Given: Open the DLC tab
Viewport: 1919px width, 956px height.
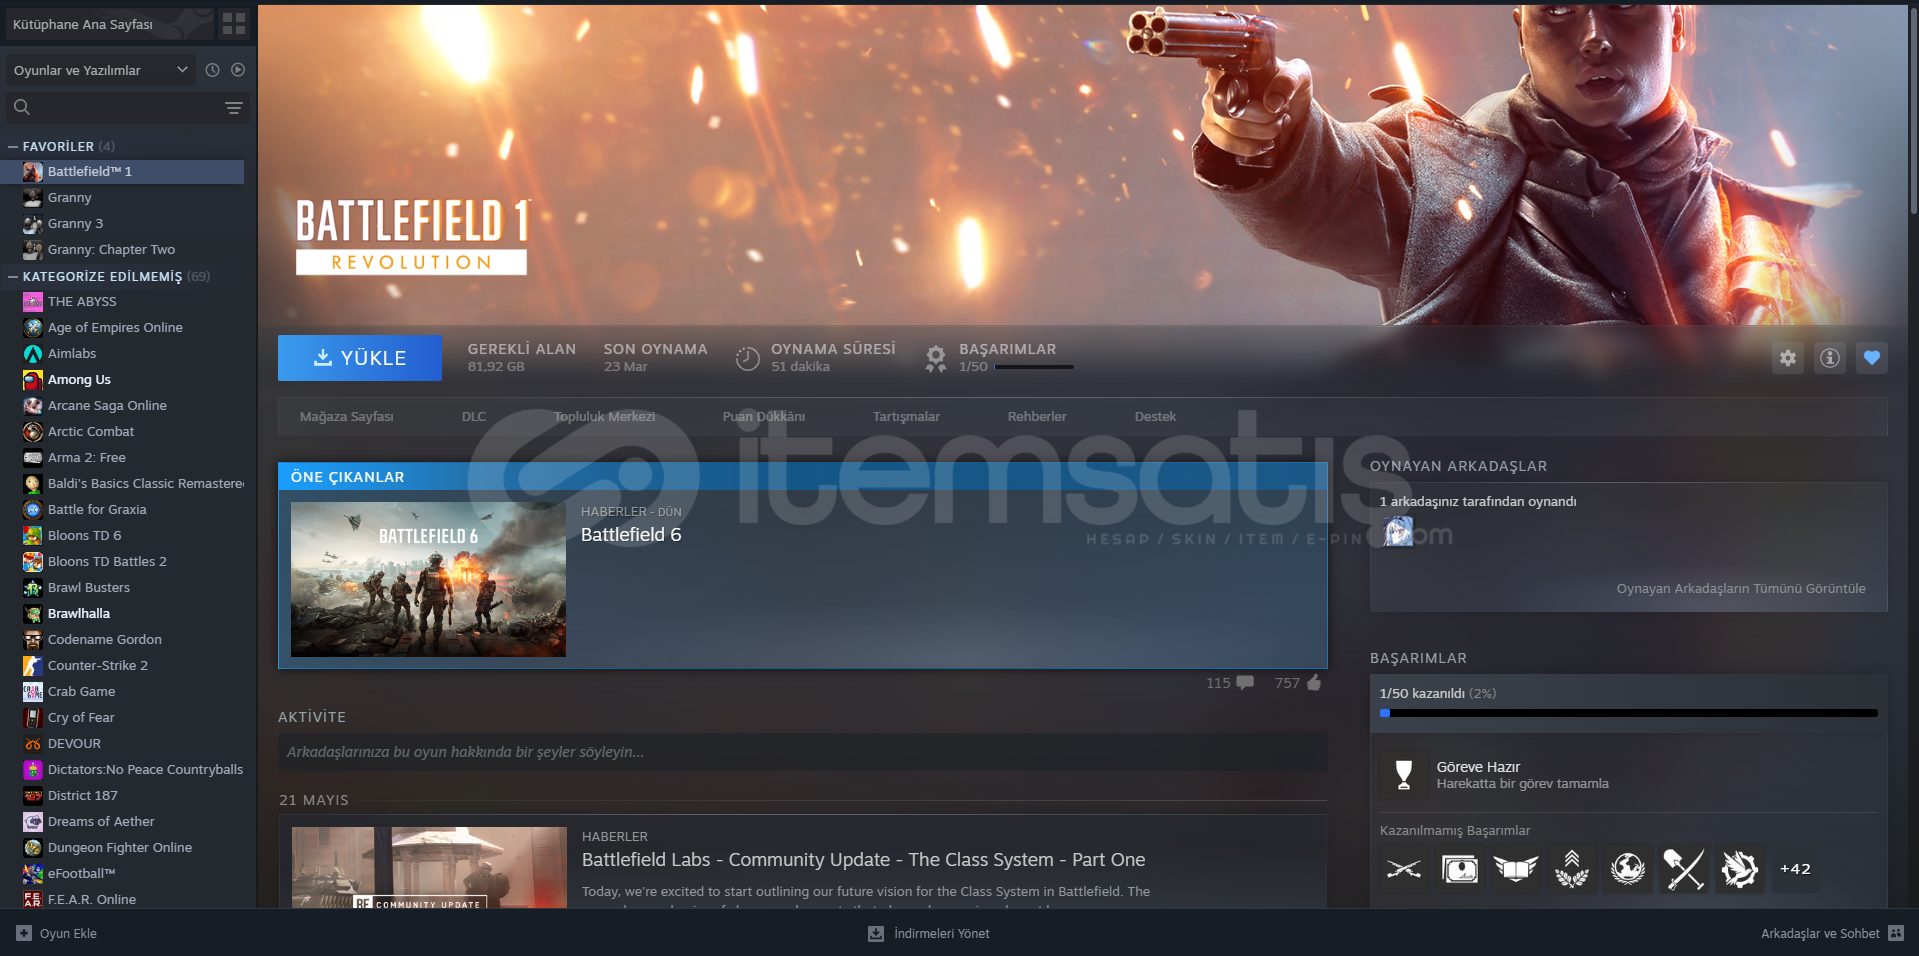Looking at the screenshot, I should point(474,417).
